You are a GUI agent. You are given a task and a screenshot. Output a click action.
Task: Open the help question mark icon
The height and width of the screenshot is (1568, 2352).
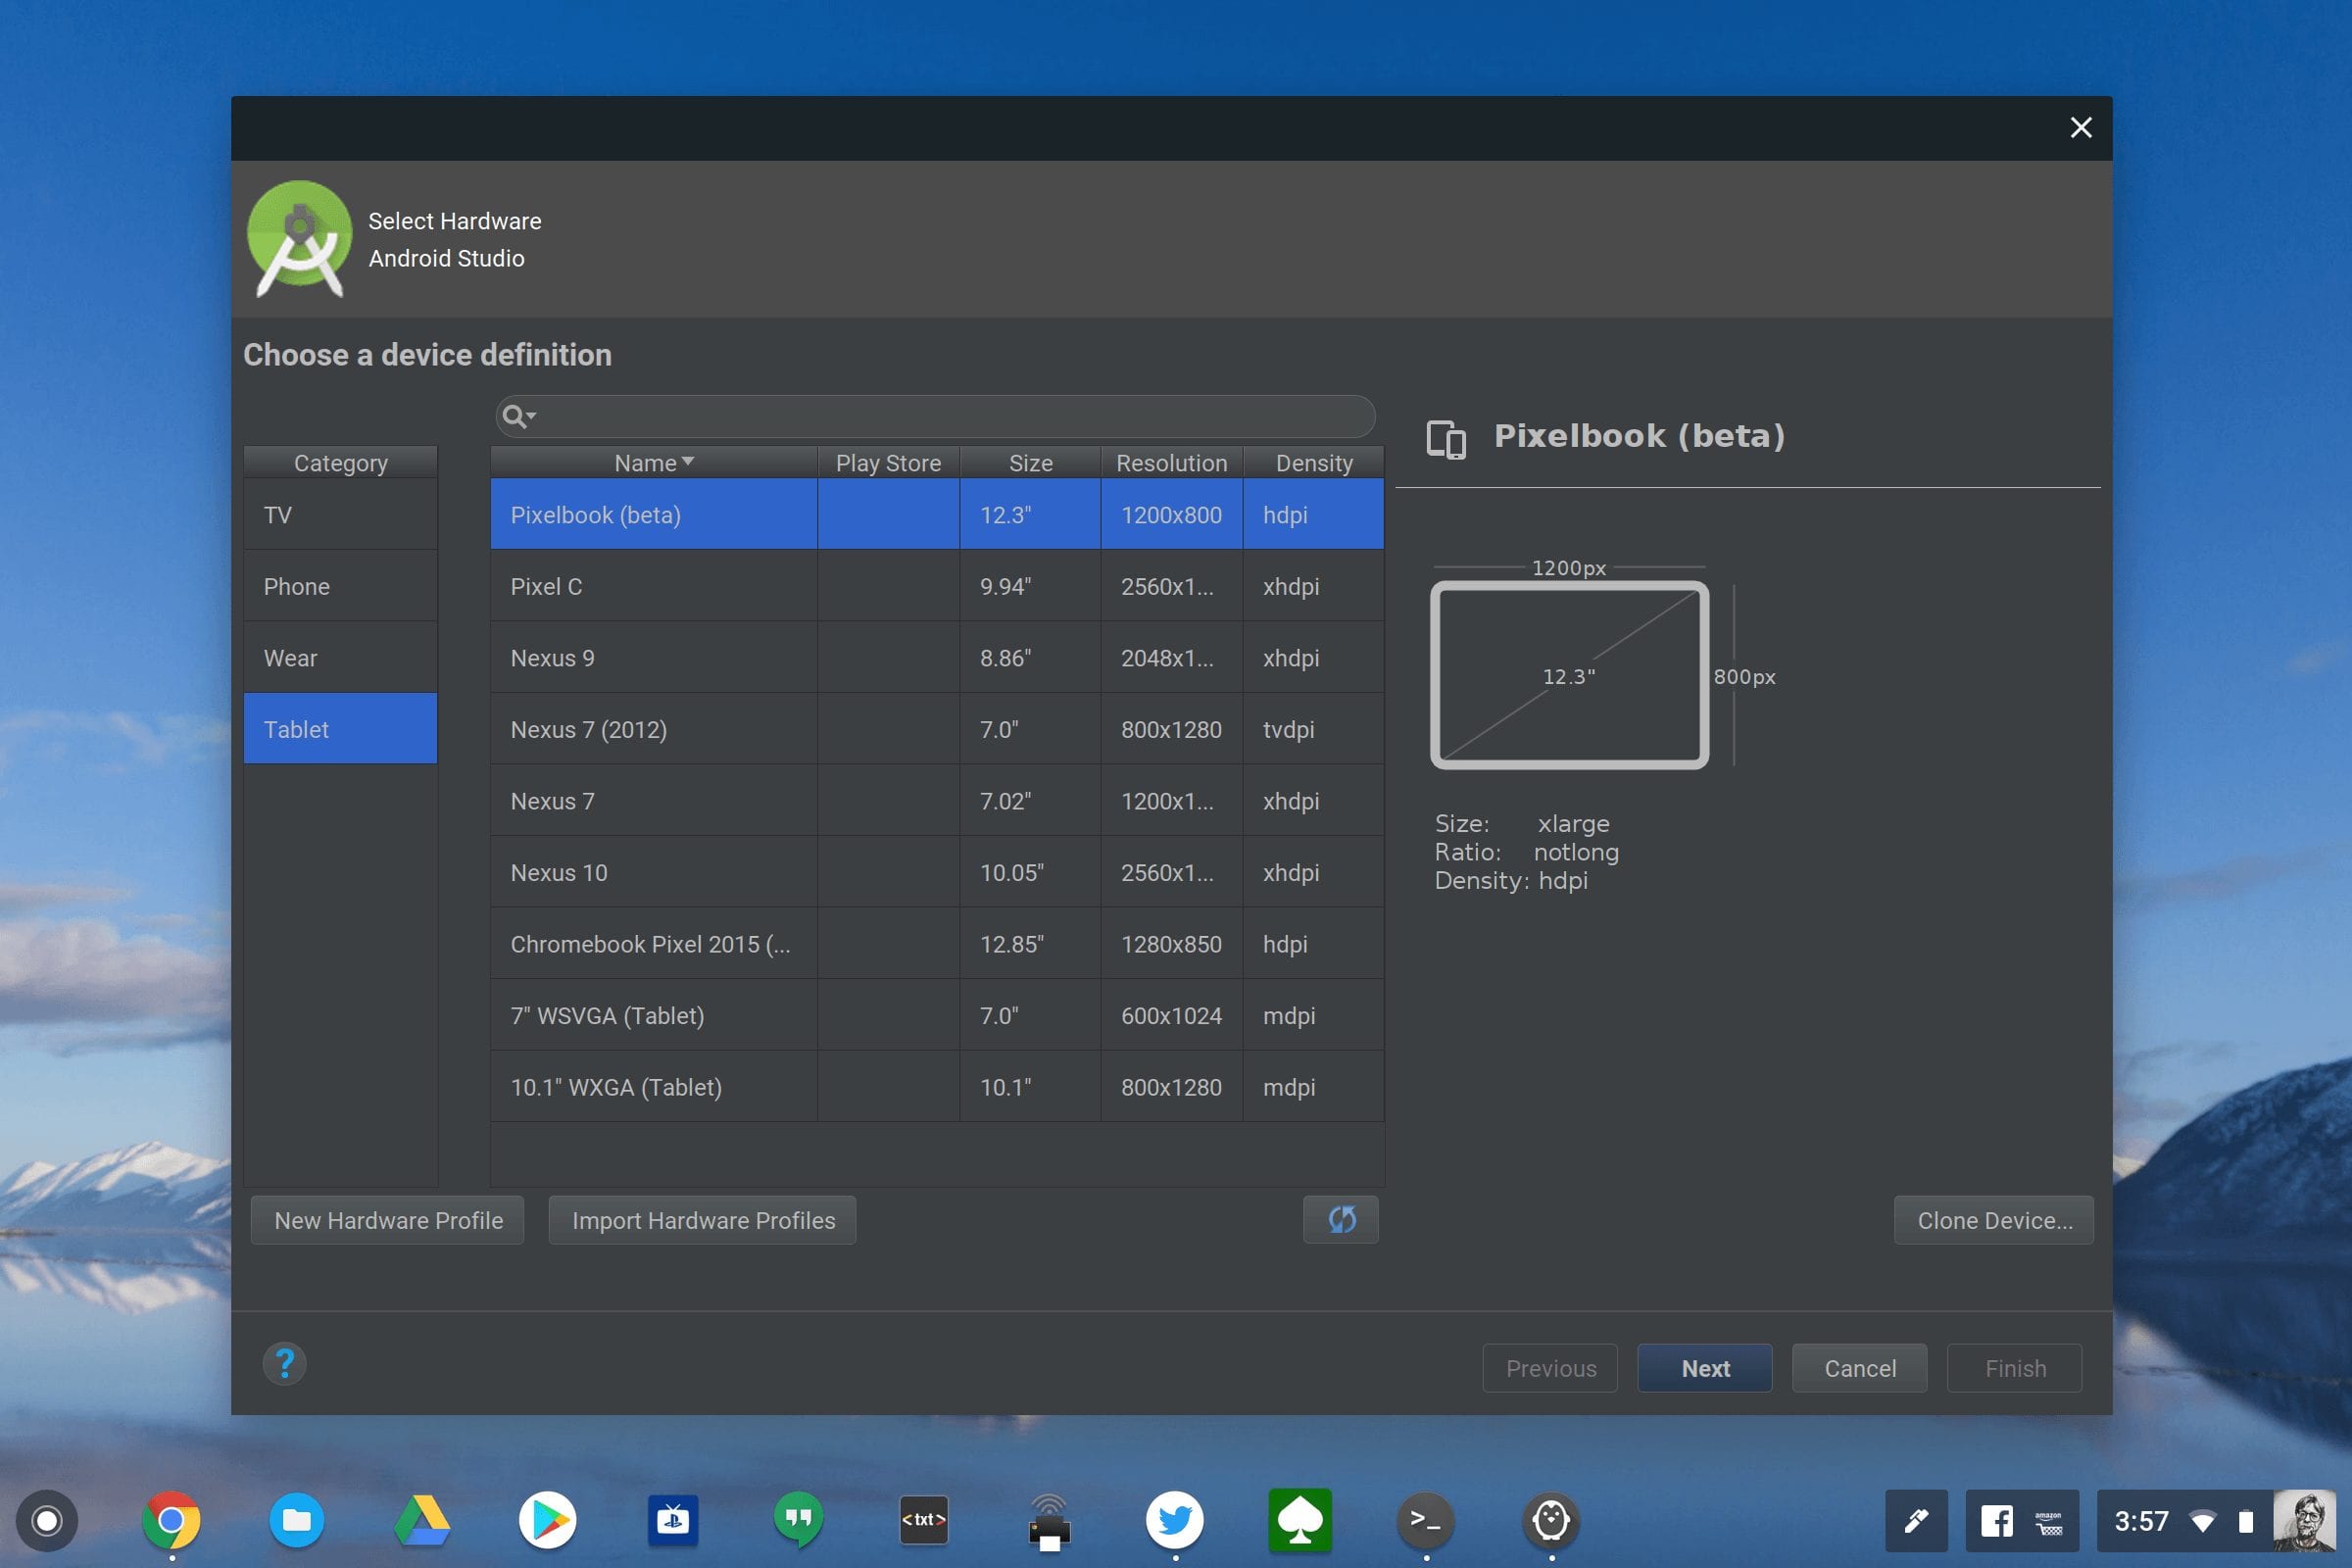click(285, 1363)
